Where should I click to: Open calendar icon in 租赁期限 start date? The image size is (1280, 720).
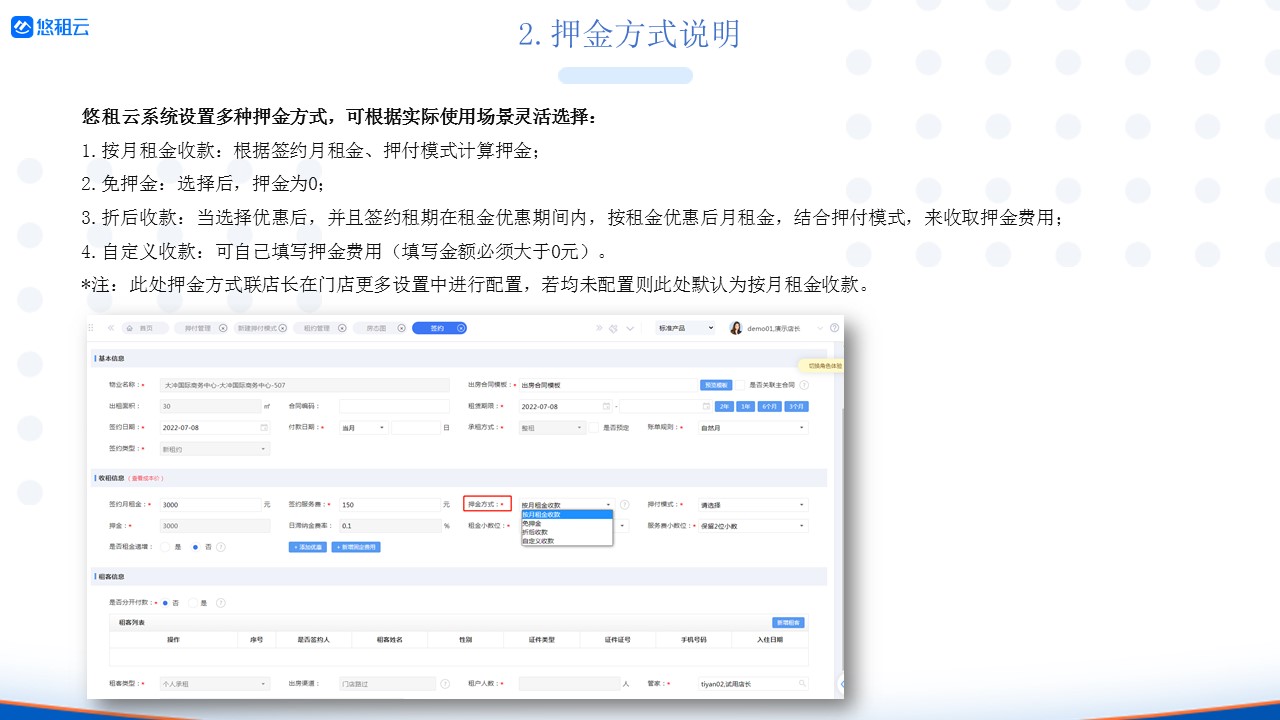click(x=606, y=406)
